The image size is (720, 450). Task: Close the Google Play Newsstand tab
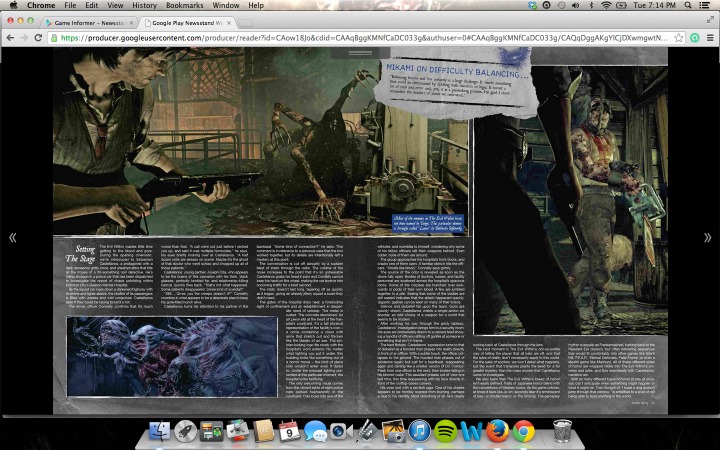[229, 22]
